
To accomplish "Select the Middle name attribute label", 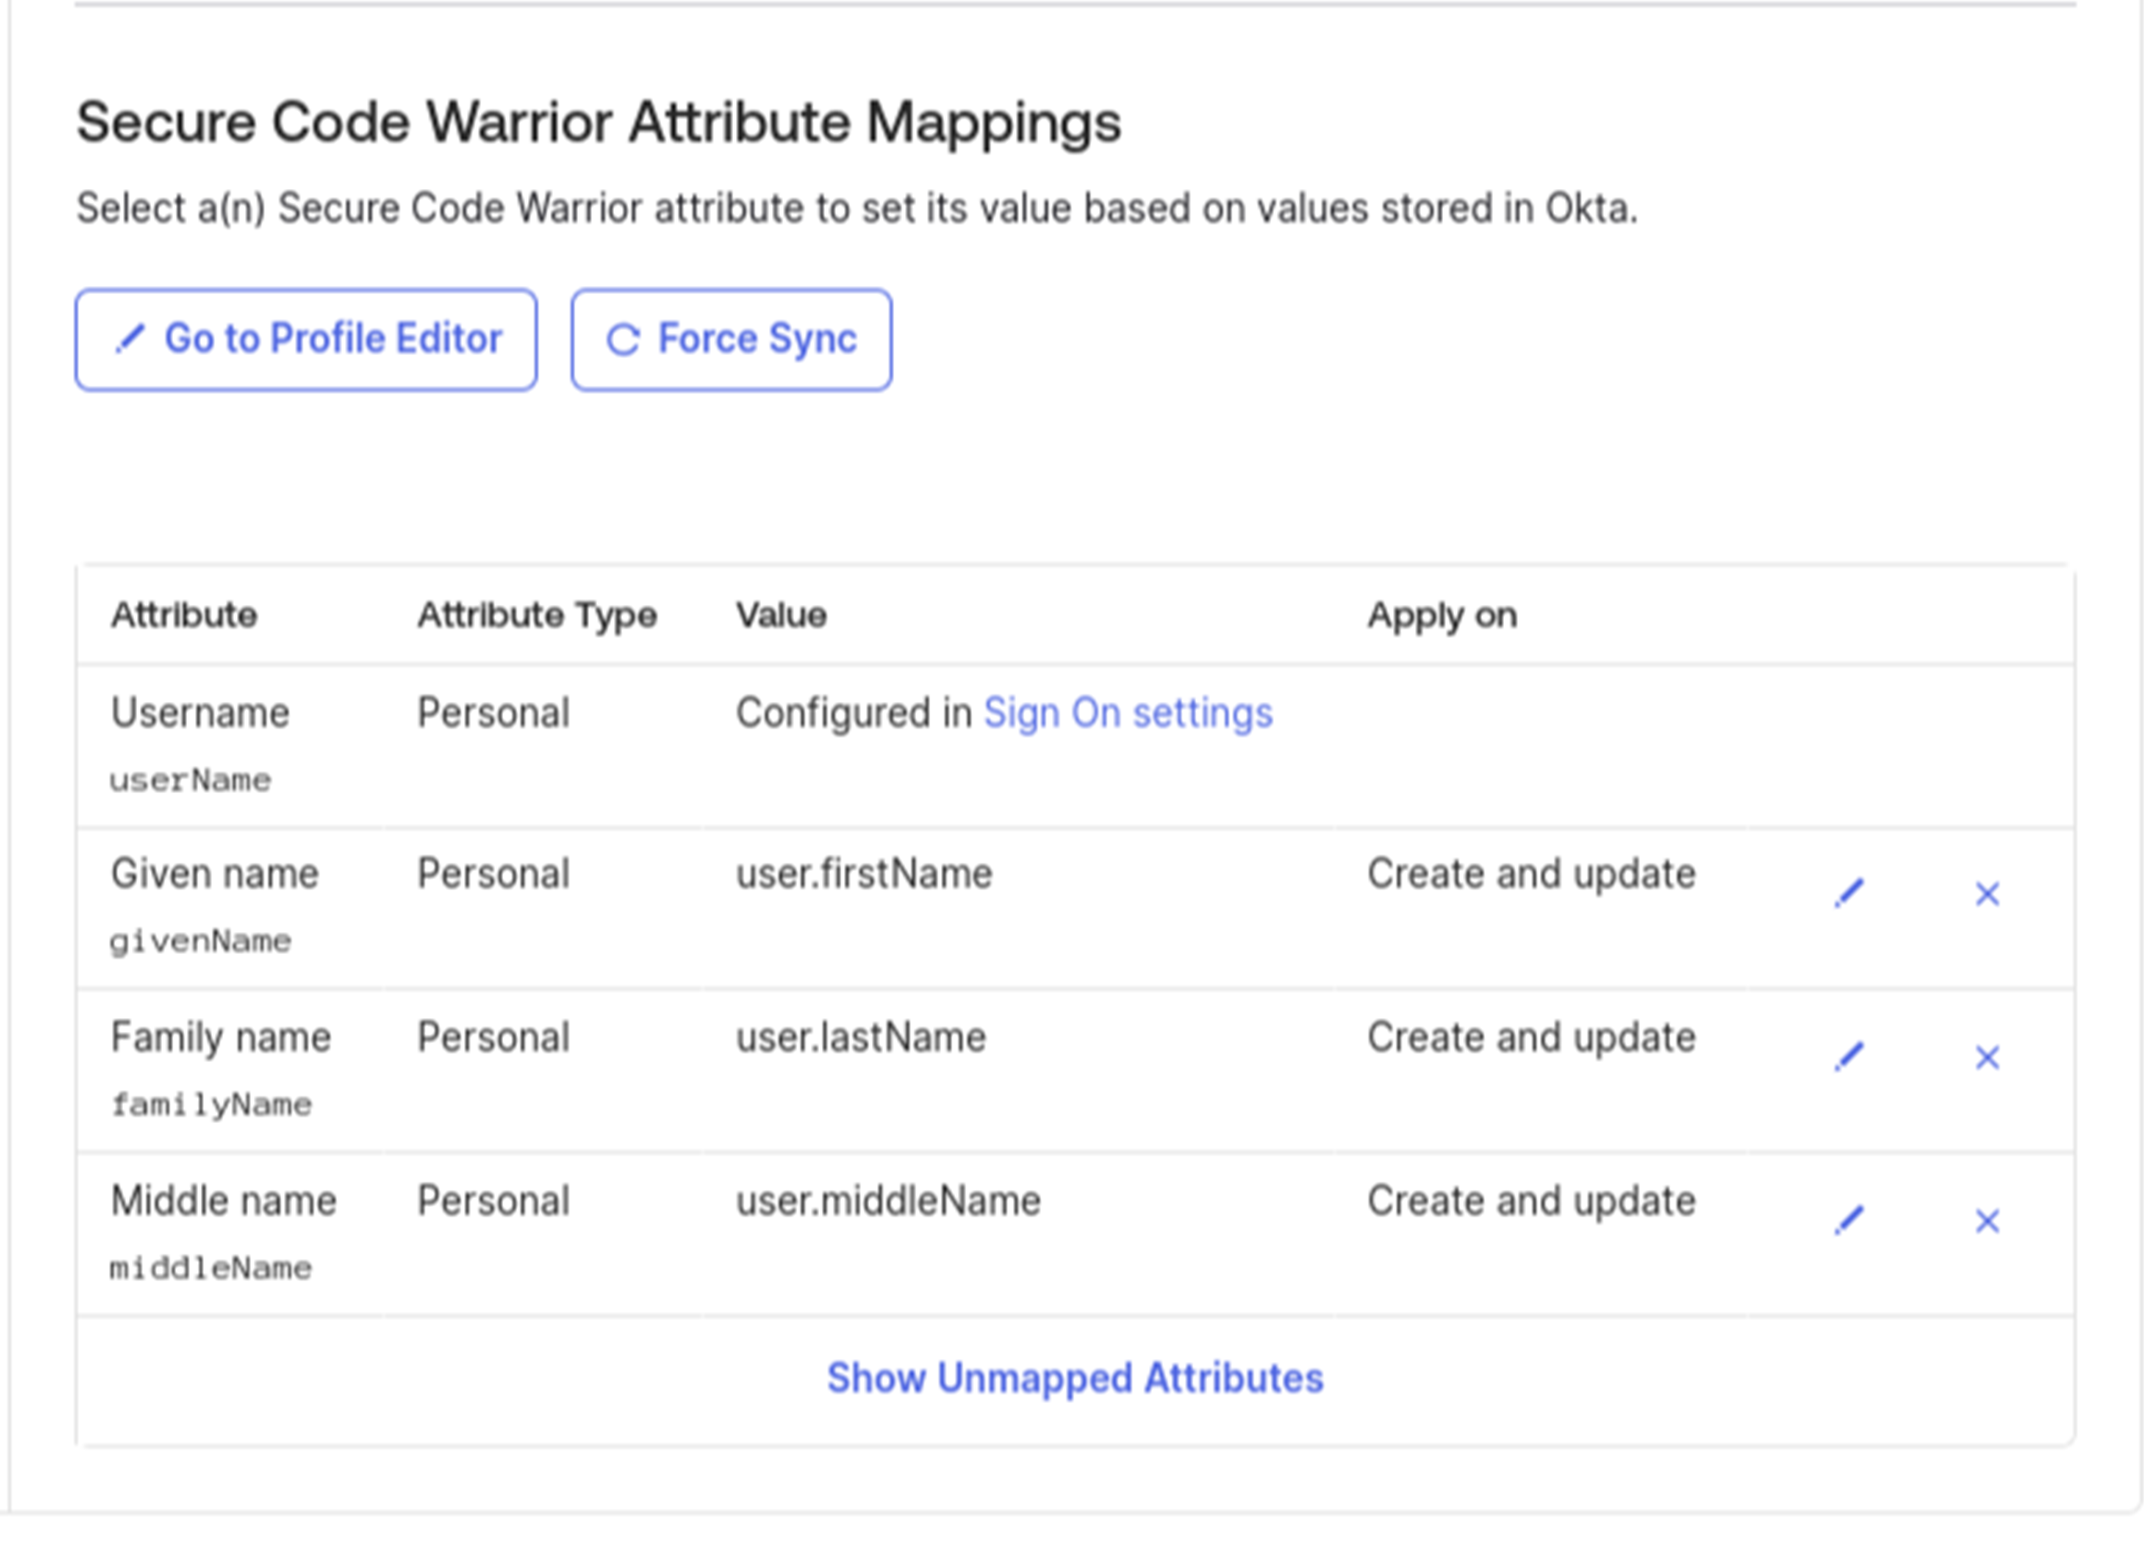I will pos(224,1201).
